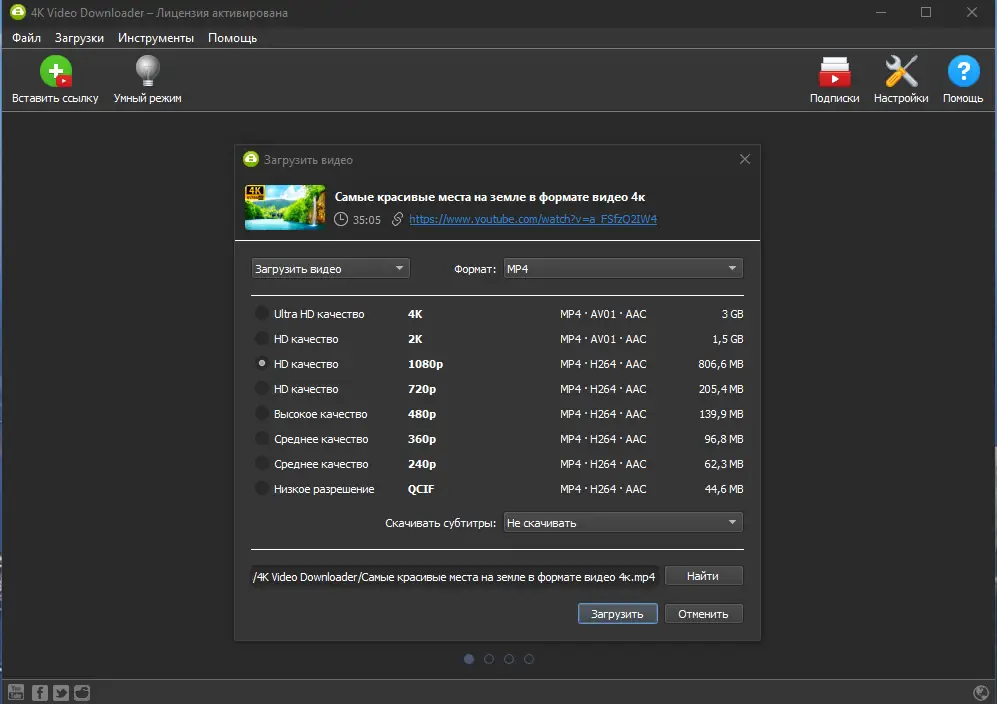Open the Инструменты menu
997x704 pixels.
(156, 38)
